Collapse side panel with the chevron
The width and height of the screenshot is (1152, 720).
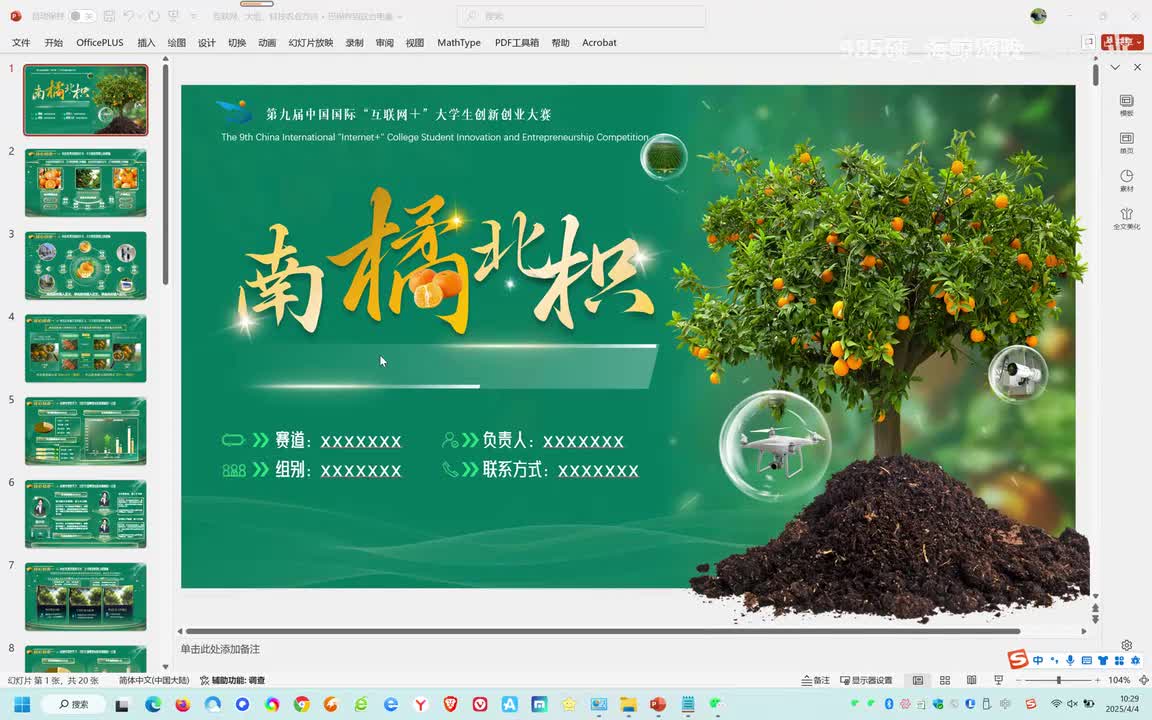1115,67
